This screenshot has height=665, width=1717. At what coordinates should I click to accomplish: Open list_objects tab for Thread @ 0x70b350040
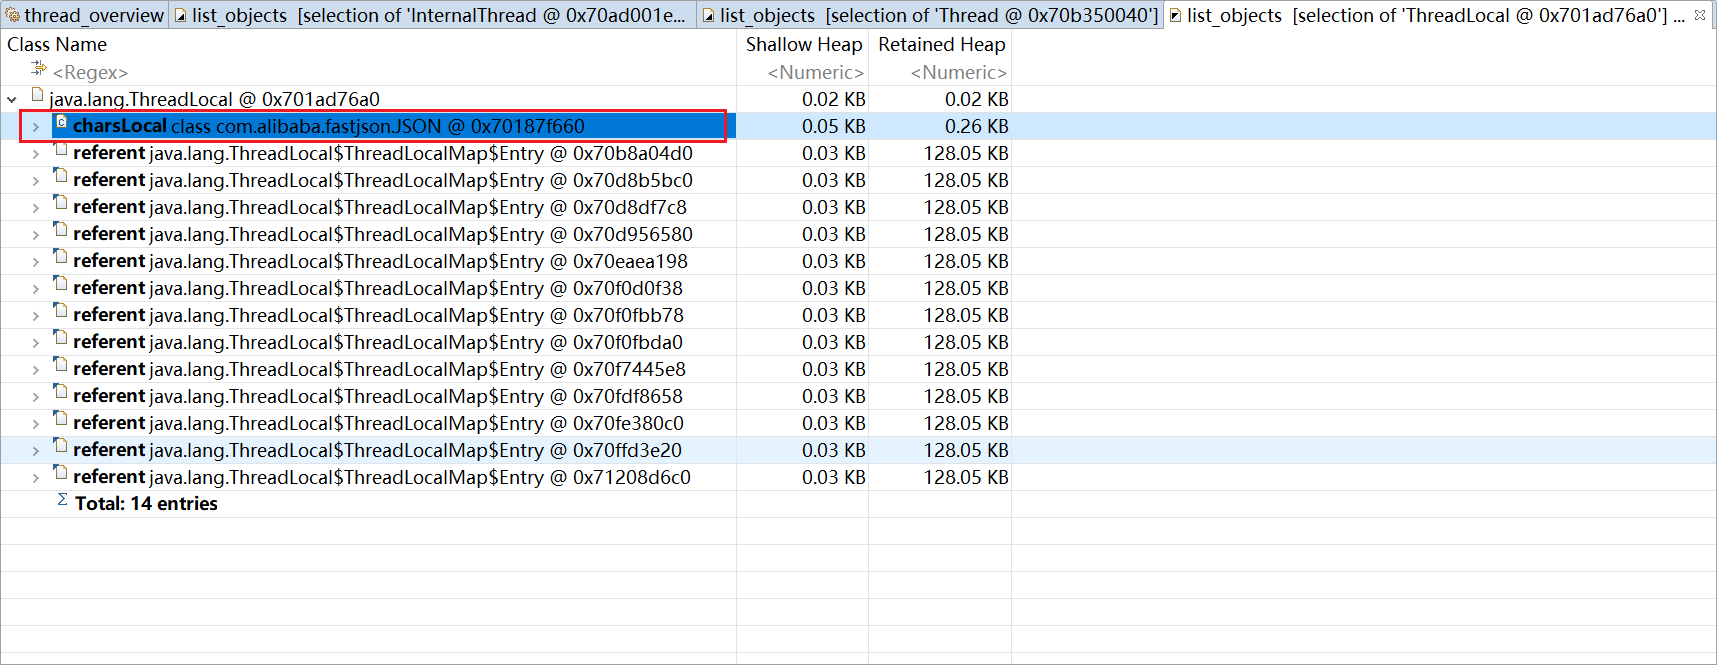930,15
